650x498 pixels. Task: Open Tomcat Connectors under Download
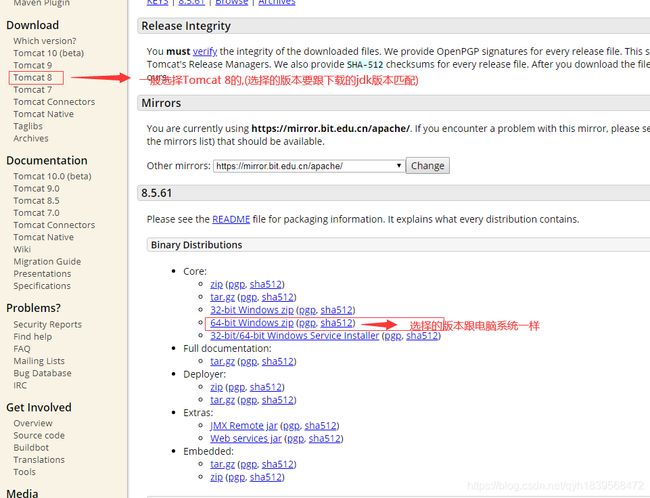click(54, 102)
